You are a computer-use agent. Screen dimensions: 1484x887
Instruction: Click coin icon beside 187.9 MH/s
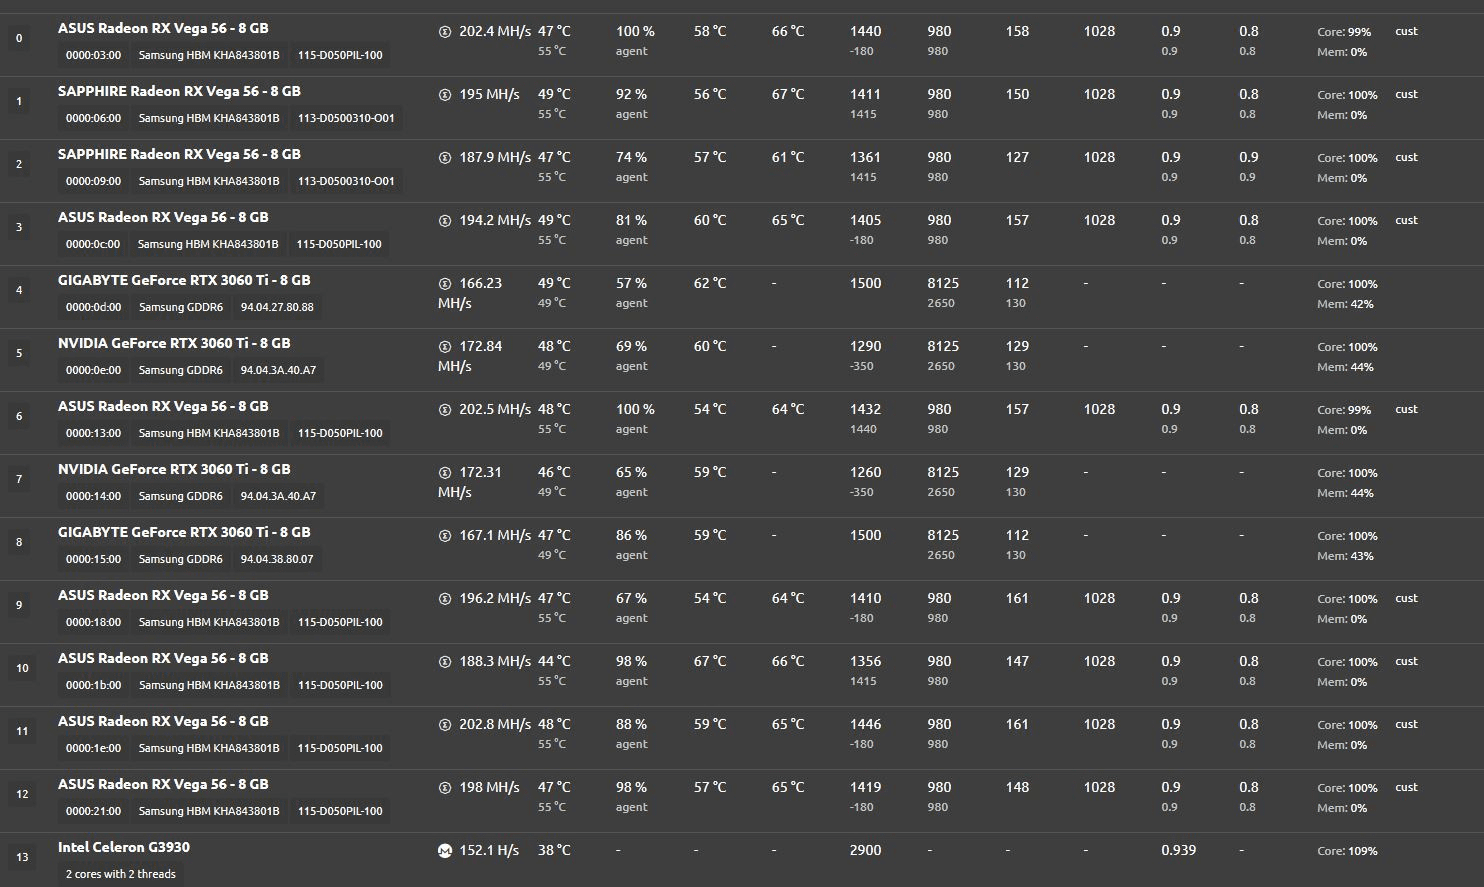pos(445,158)
